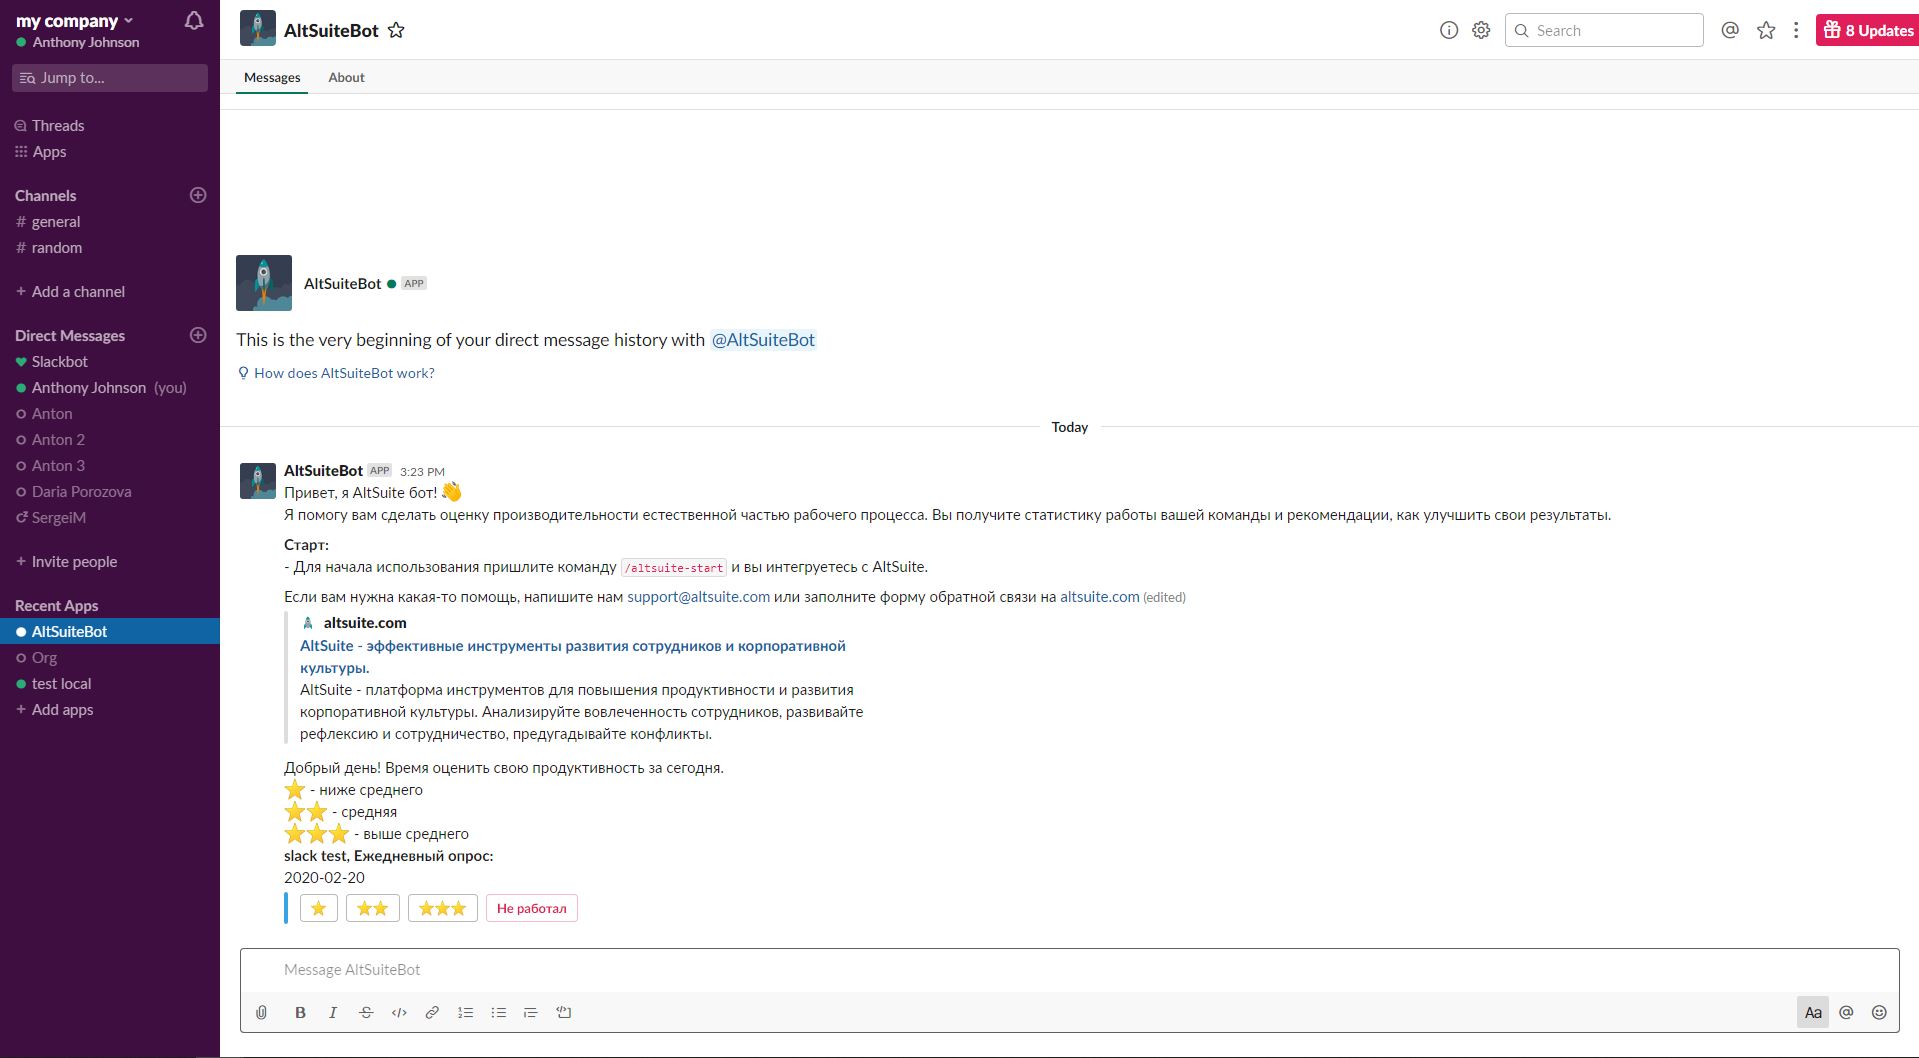This screenshot has height=1058, width=1919.
Task: Click the @AltSuiteBot mention link
Action: [x=763, y=340]
